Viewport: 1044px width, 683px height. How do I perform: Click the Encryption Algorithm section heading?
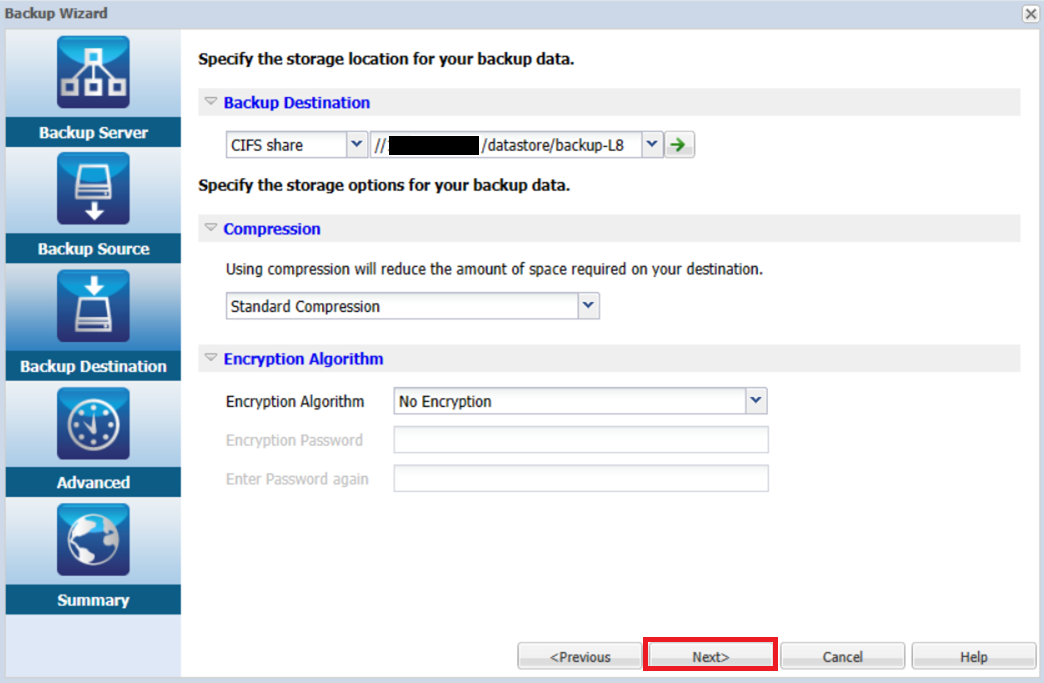303,359
